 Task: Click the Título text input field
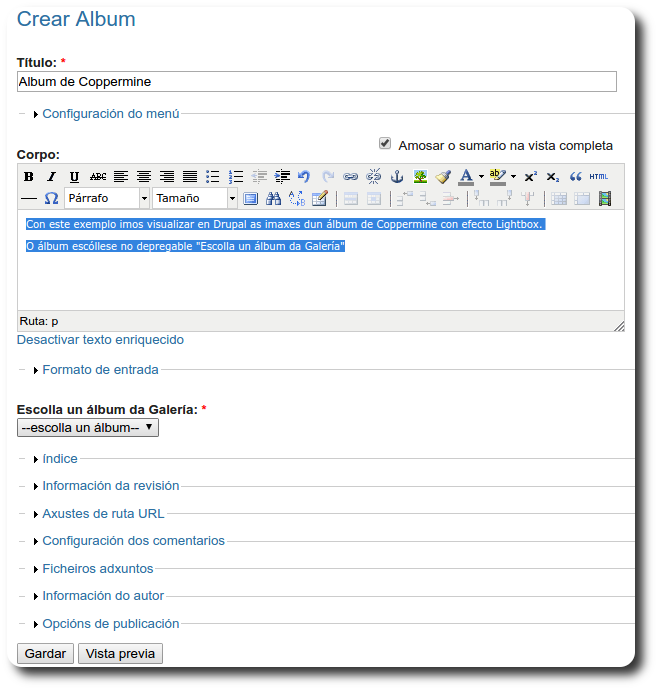coord(316,82)
